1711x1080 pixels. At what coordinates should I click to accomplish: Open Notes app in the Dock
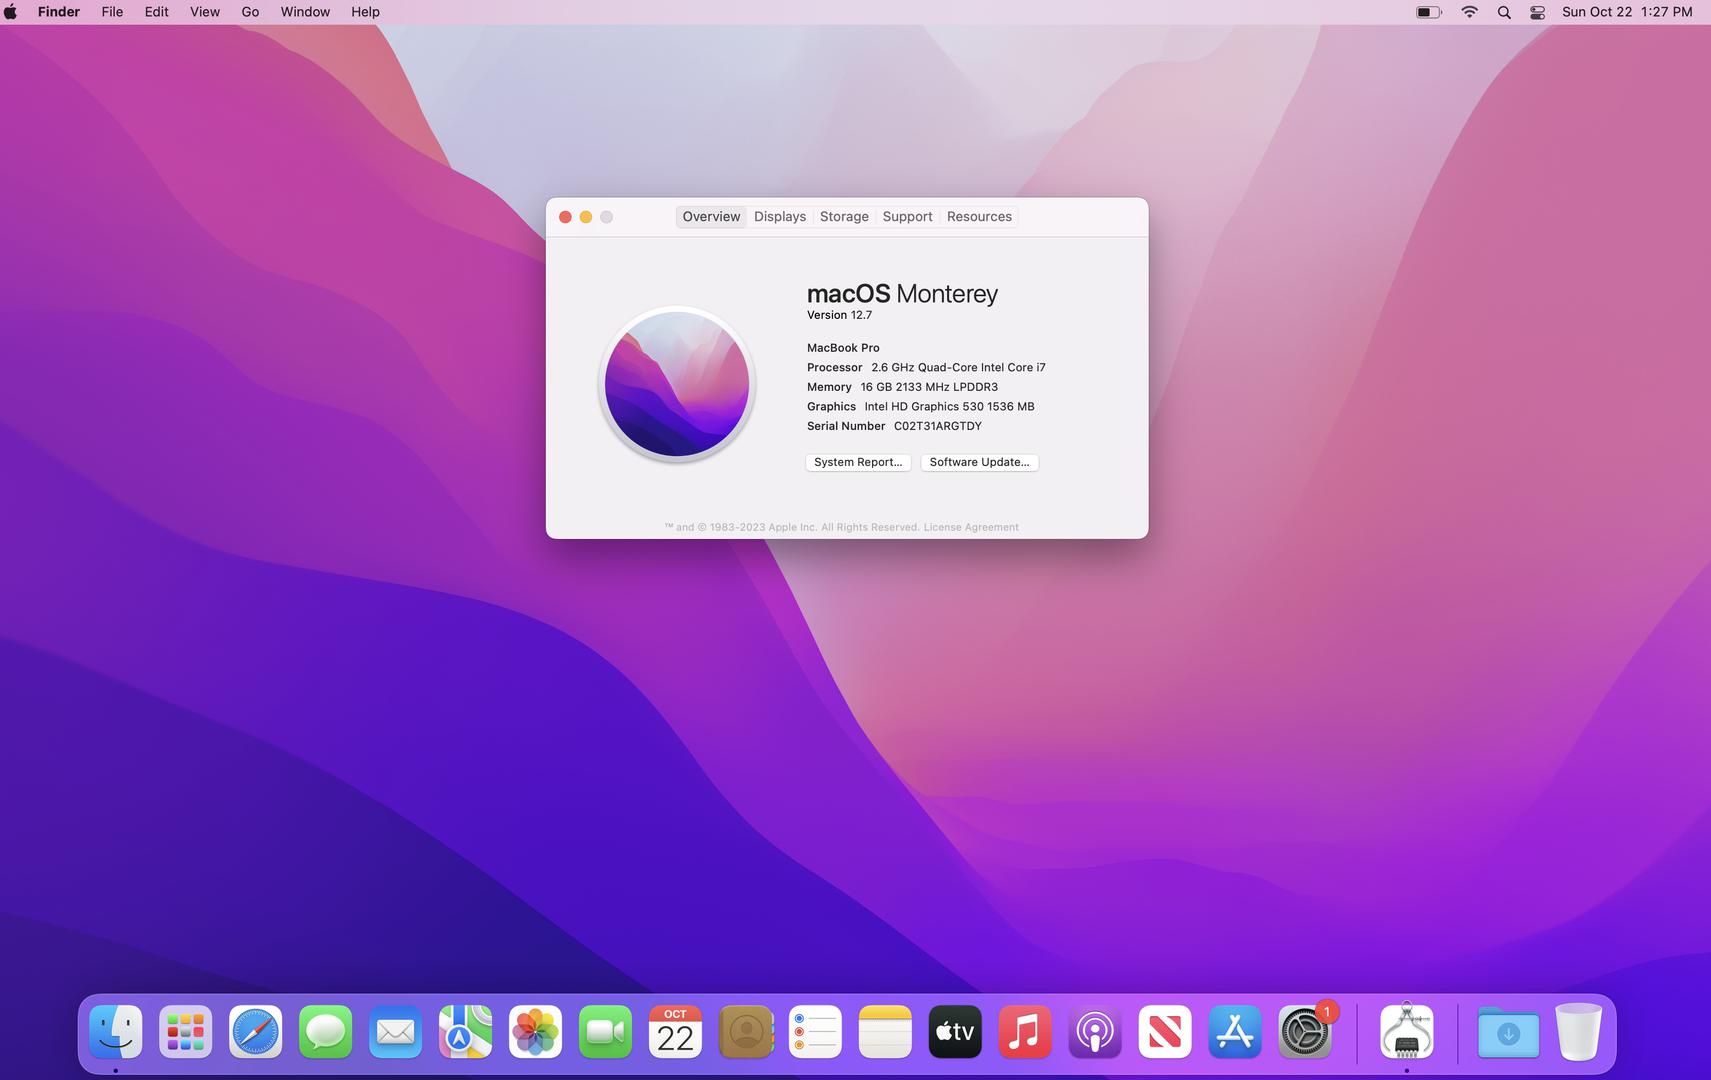[x=886, y=1032]
